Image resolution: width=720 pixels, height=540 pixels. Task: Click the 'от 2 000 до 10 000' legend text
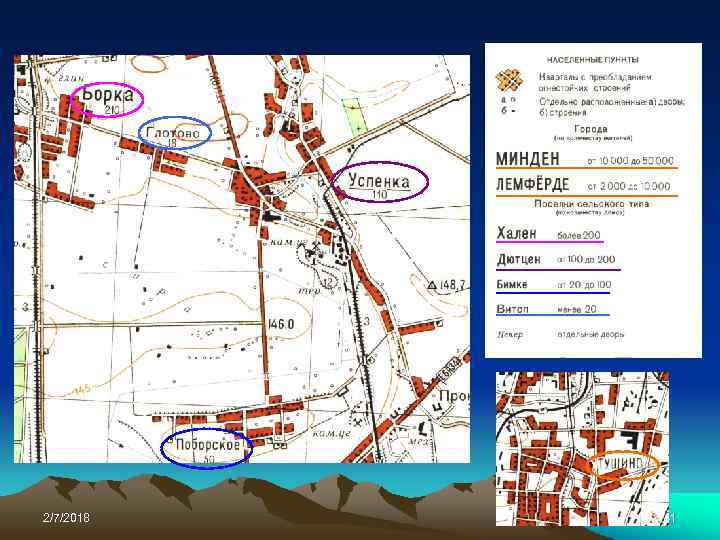[x=629, y=186]
